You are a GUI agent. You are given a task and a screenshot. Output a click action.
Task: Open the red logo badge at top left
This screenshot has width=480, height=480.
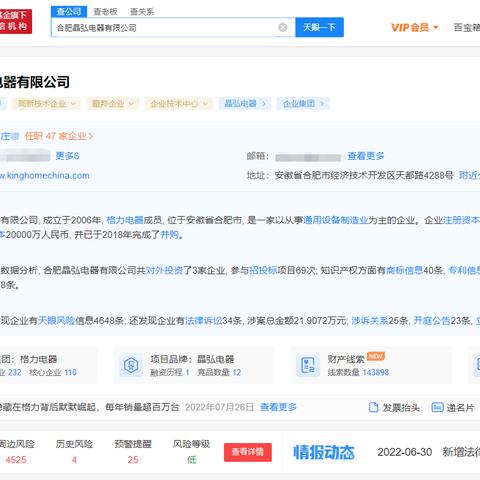pos(16,21)
